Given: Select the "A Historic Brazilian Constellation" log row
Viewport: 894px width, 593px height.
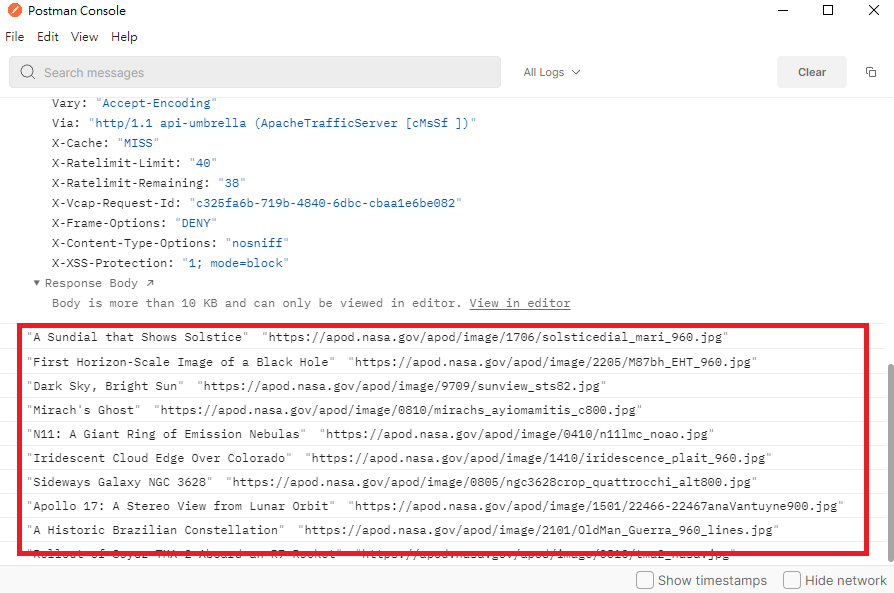Looking at the screenshot, I should (x=442, y=530).
